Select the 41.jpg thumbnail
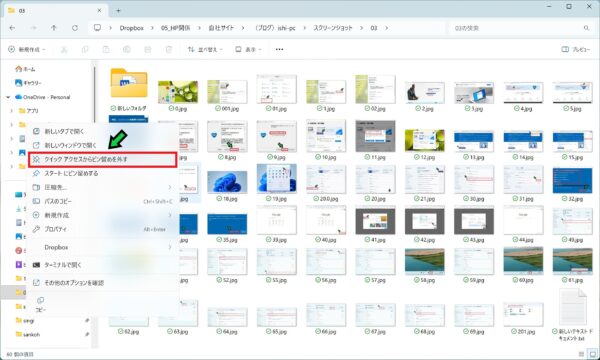 click(375, 222)
